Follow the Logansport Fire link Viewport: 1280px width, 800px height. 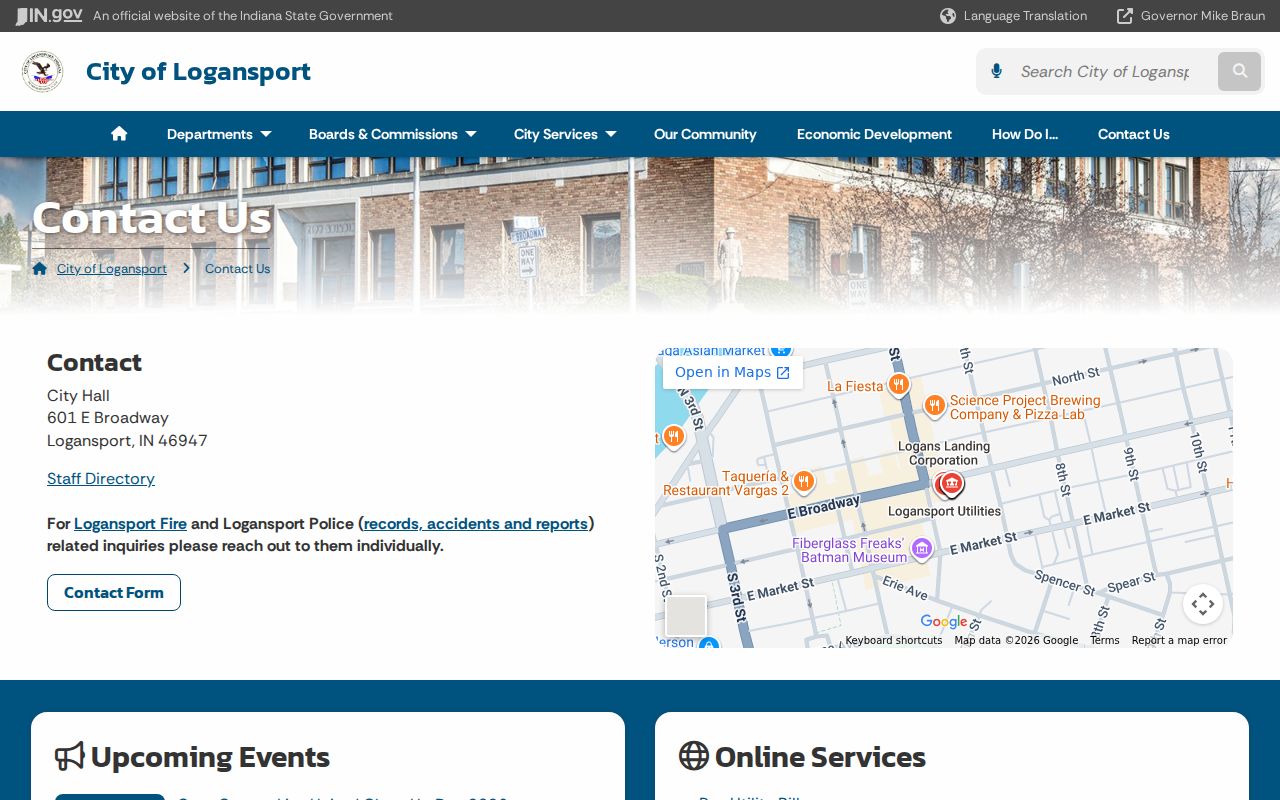(x=130, y=524)
